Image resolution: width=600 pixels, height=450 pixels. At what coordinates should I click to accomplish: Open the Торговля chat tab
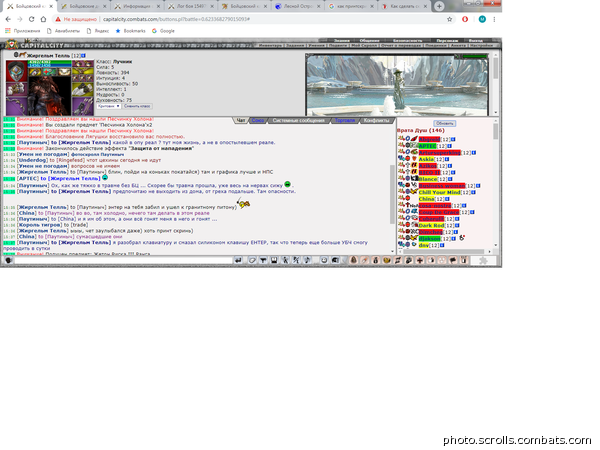(345, 121)
